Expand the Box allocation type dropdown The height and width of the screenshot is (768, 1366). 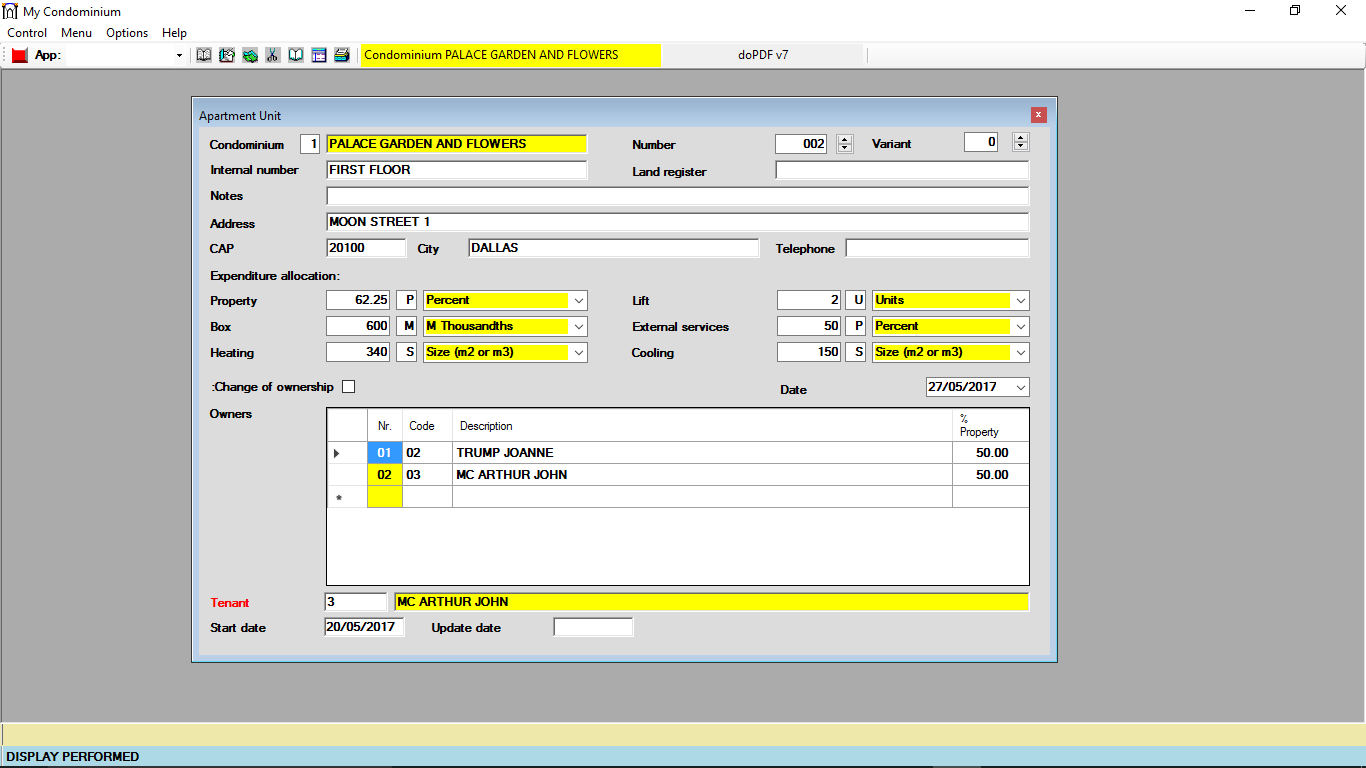(x=578, y=326)
